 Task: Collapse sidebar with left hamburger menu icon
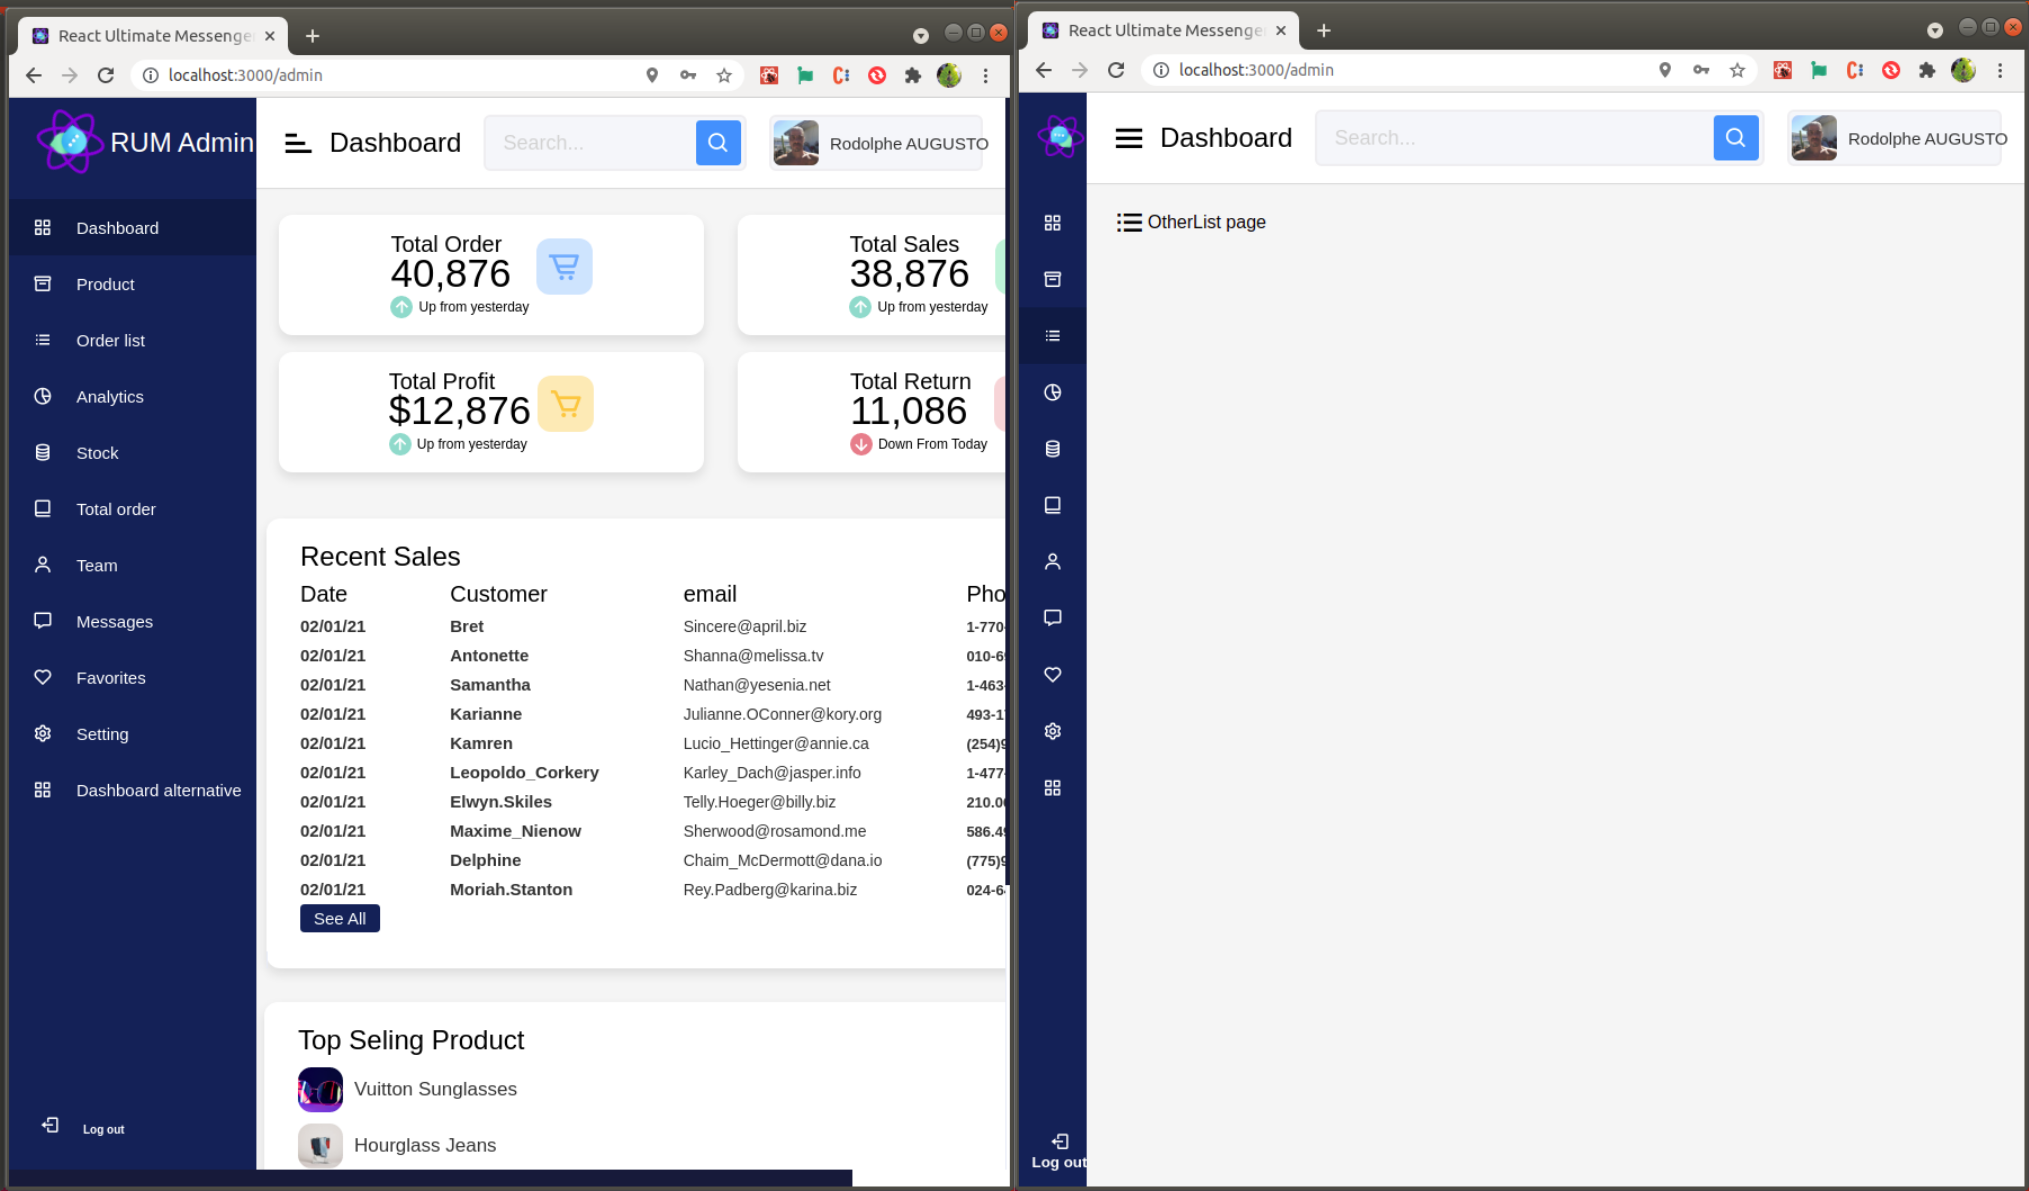click(297, 143)
